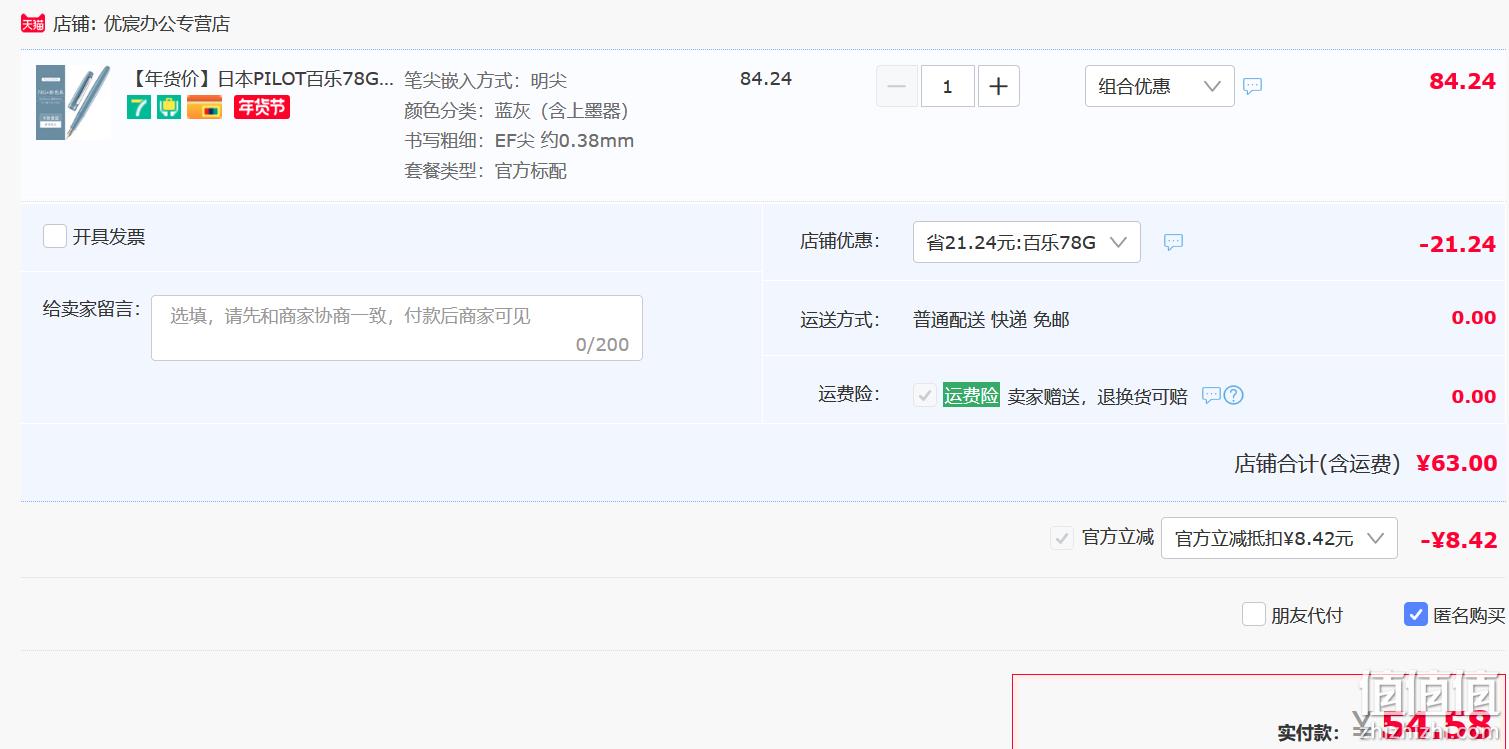Open the 组合优惠 dropdown

point(1160,86)
